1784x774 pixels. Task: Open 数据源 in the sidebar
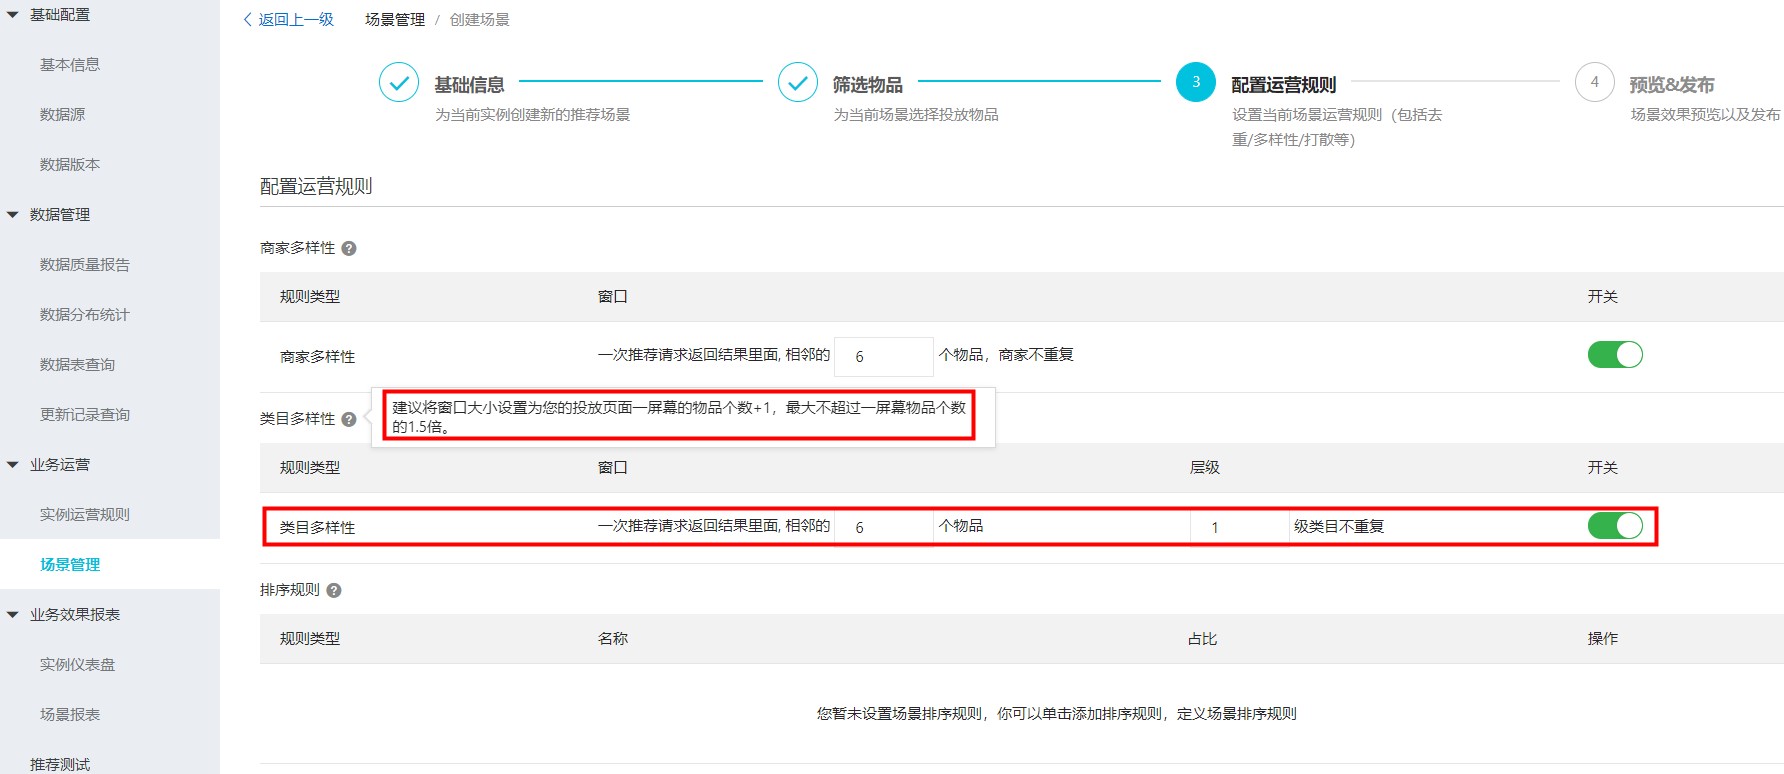click(x=62, y=115)
